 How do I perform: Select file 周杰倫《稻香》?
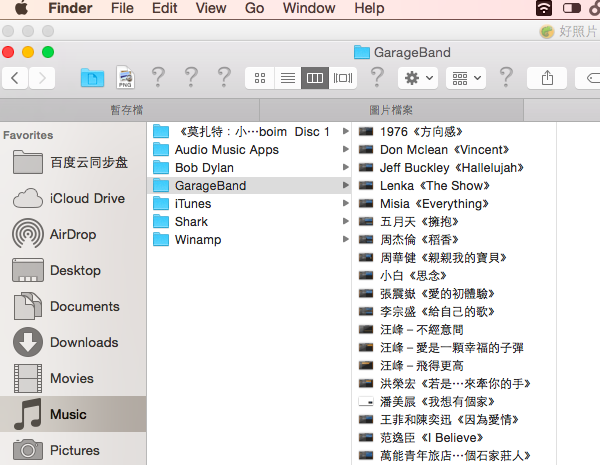454,240
